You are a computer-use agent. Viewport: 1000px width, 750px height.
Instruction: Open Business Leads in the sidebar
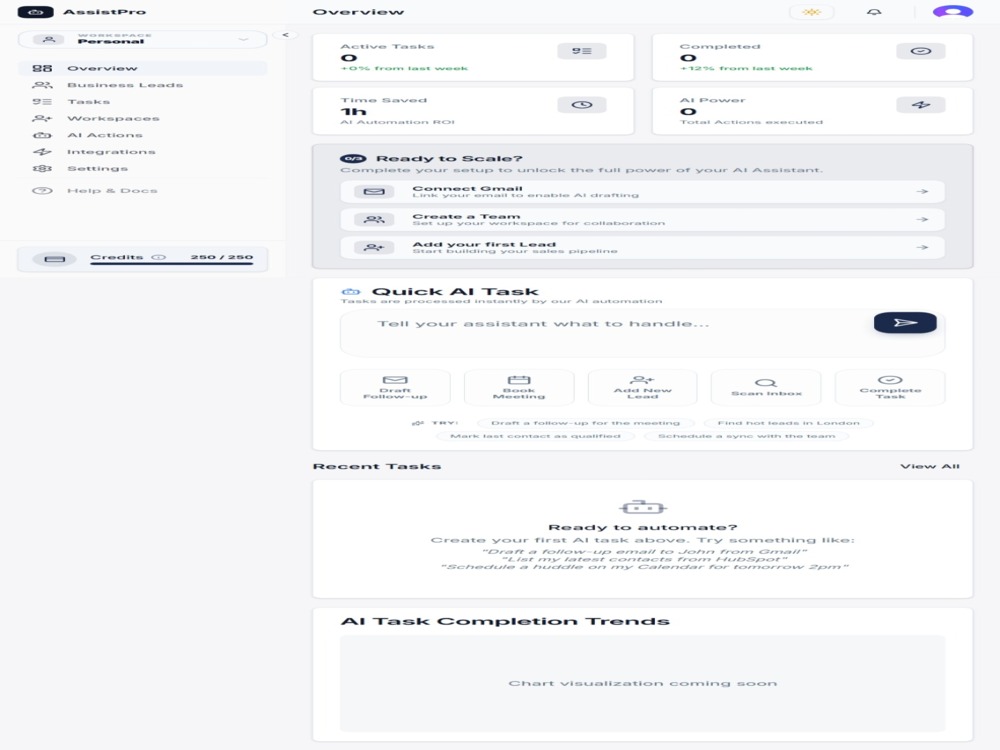142,85
